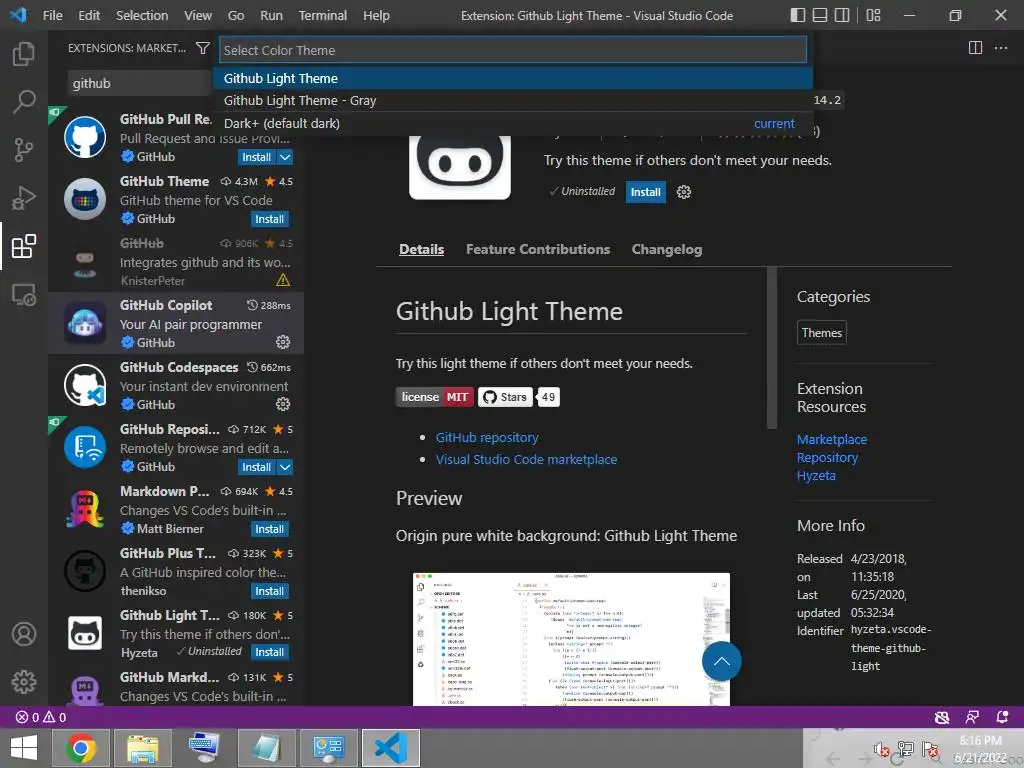Switch to Feature Contributions tab
1024x768 pixels.
537,249
